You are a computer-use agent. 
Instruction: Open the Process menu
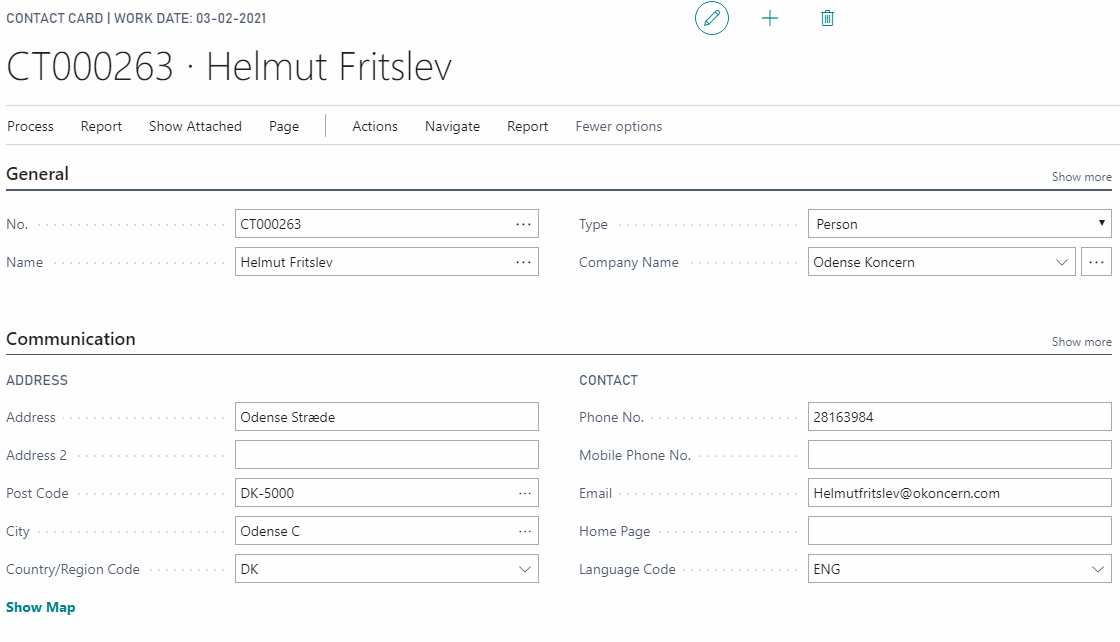(30, 126)
